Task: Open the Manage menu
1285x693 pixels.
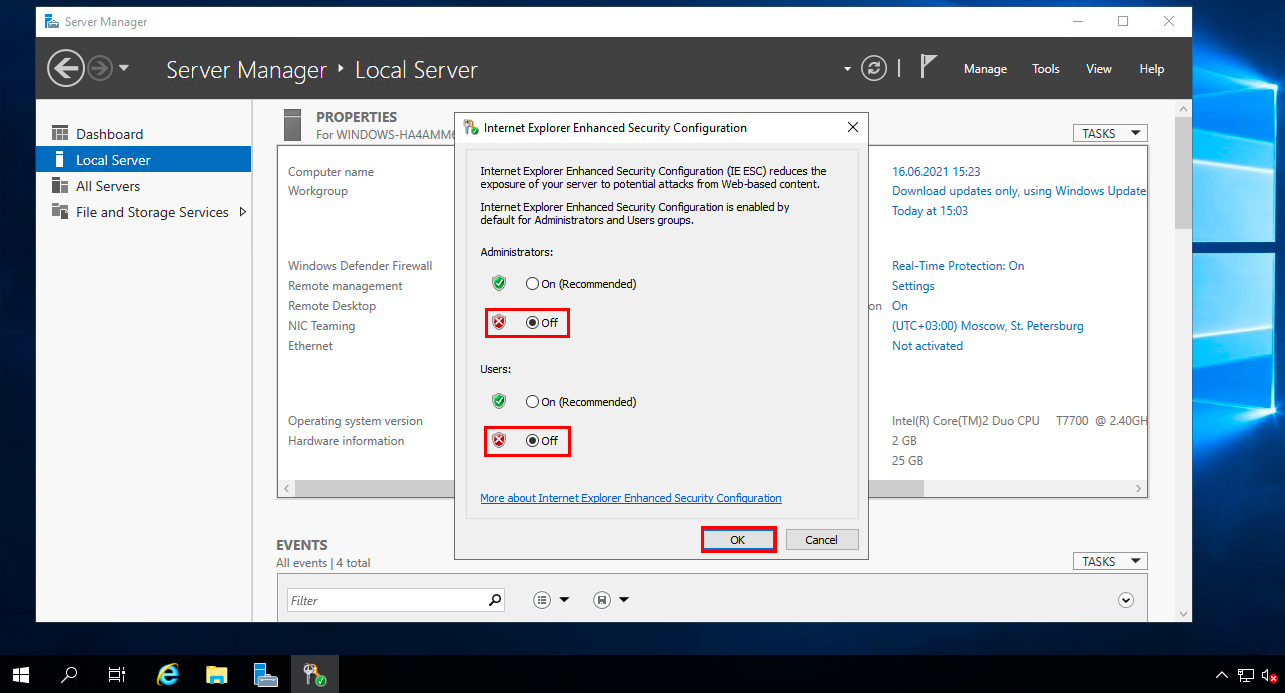Action: click(x=985, y=69)
